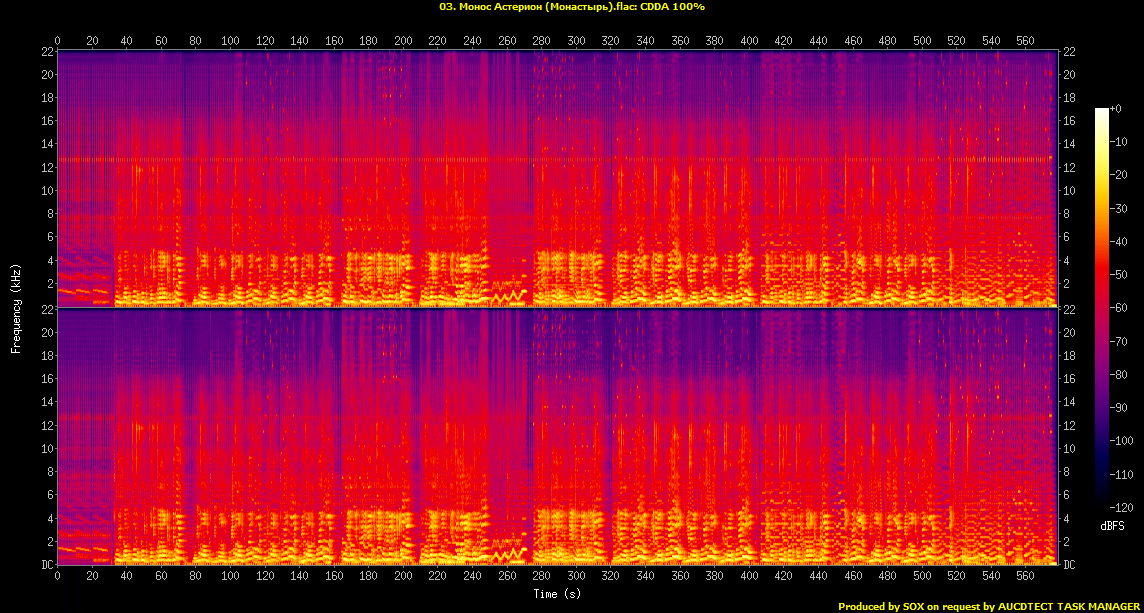Click the 100 tick on top time axis

click(230, 40)
